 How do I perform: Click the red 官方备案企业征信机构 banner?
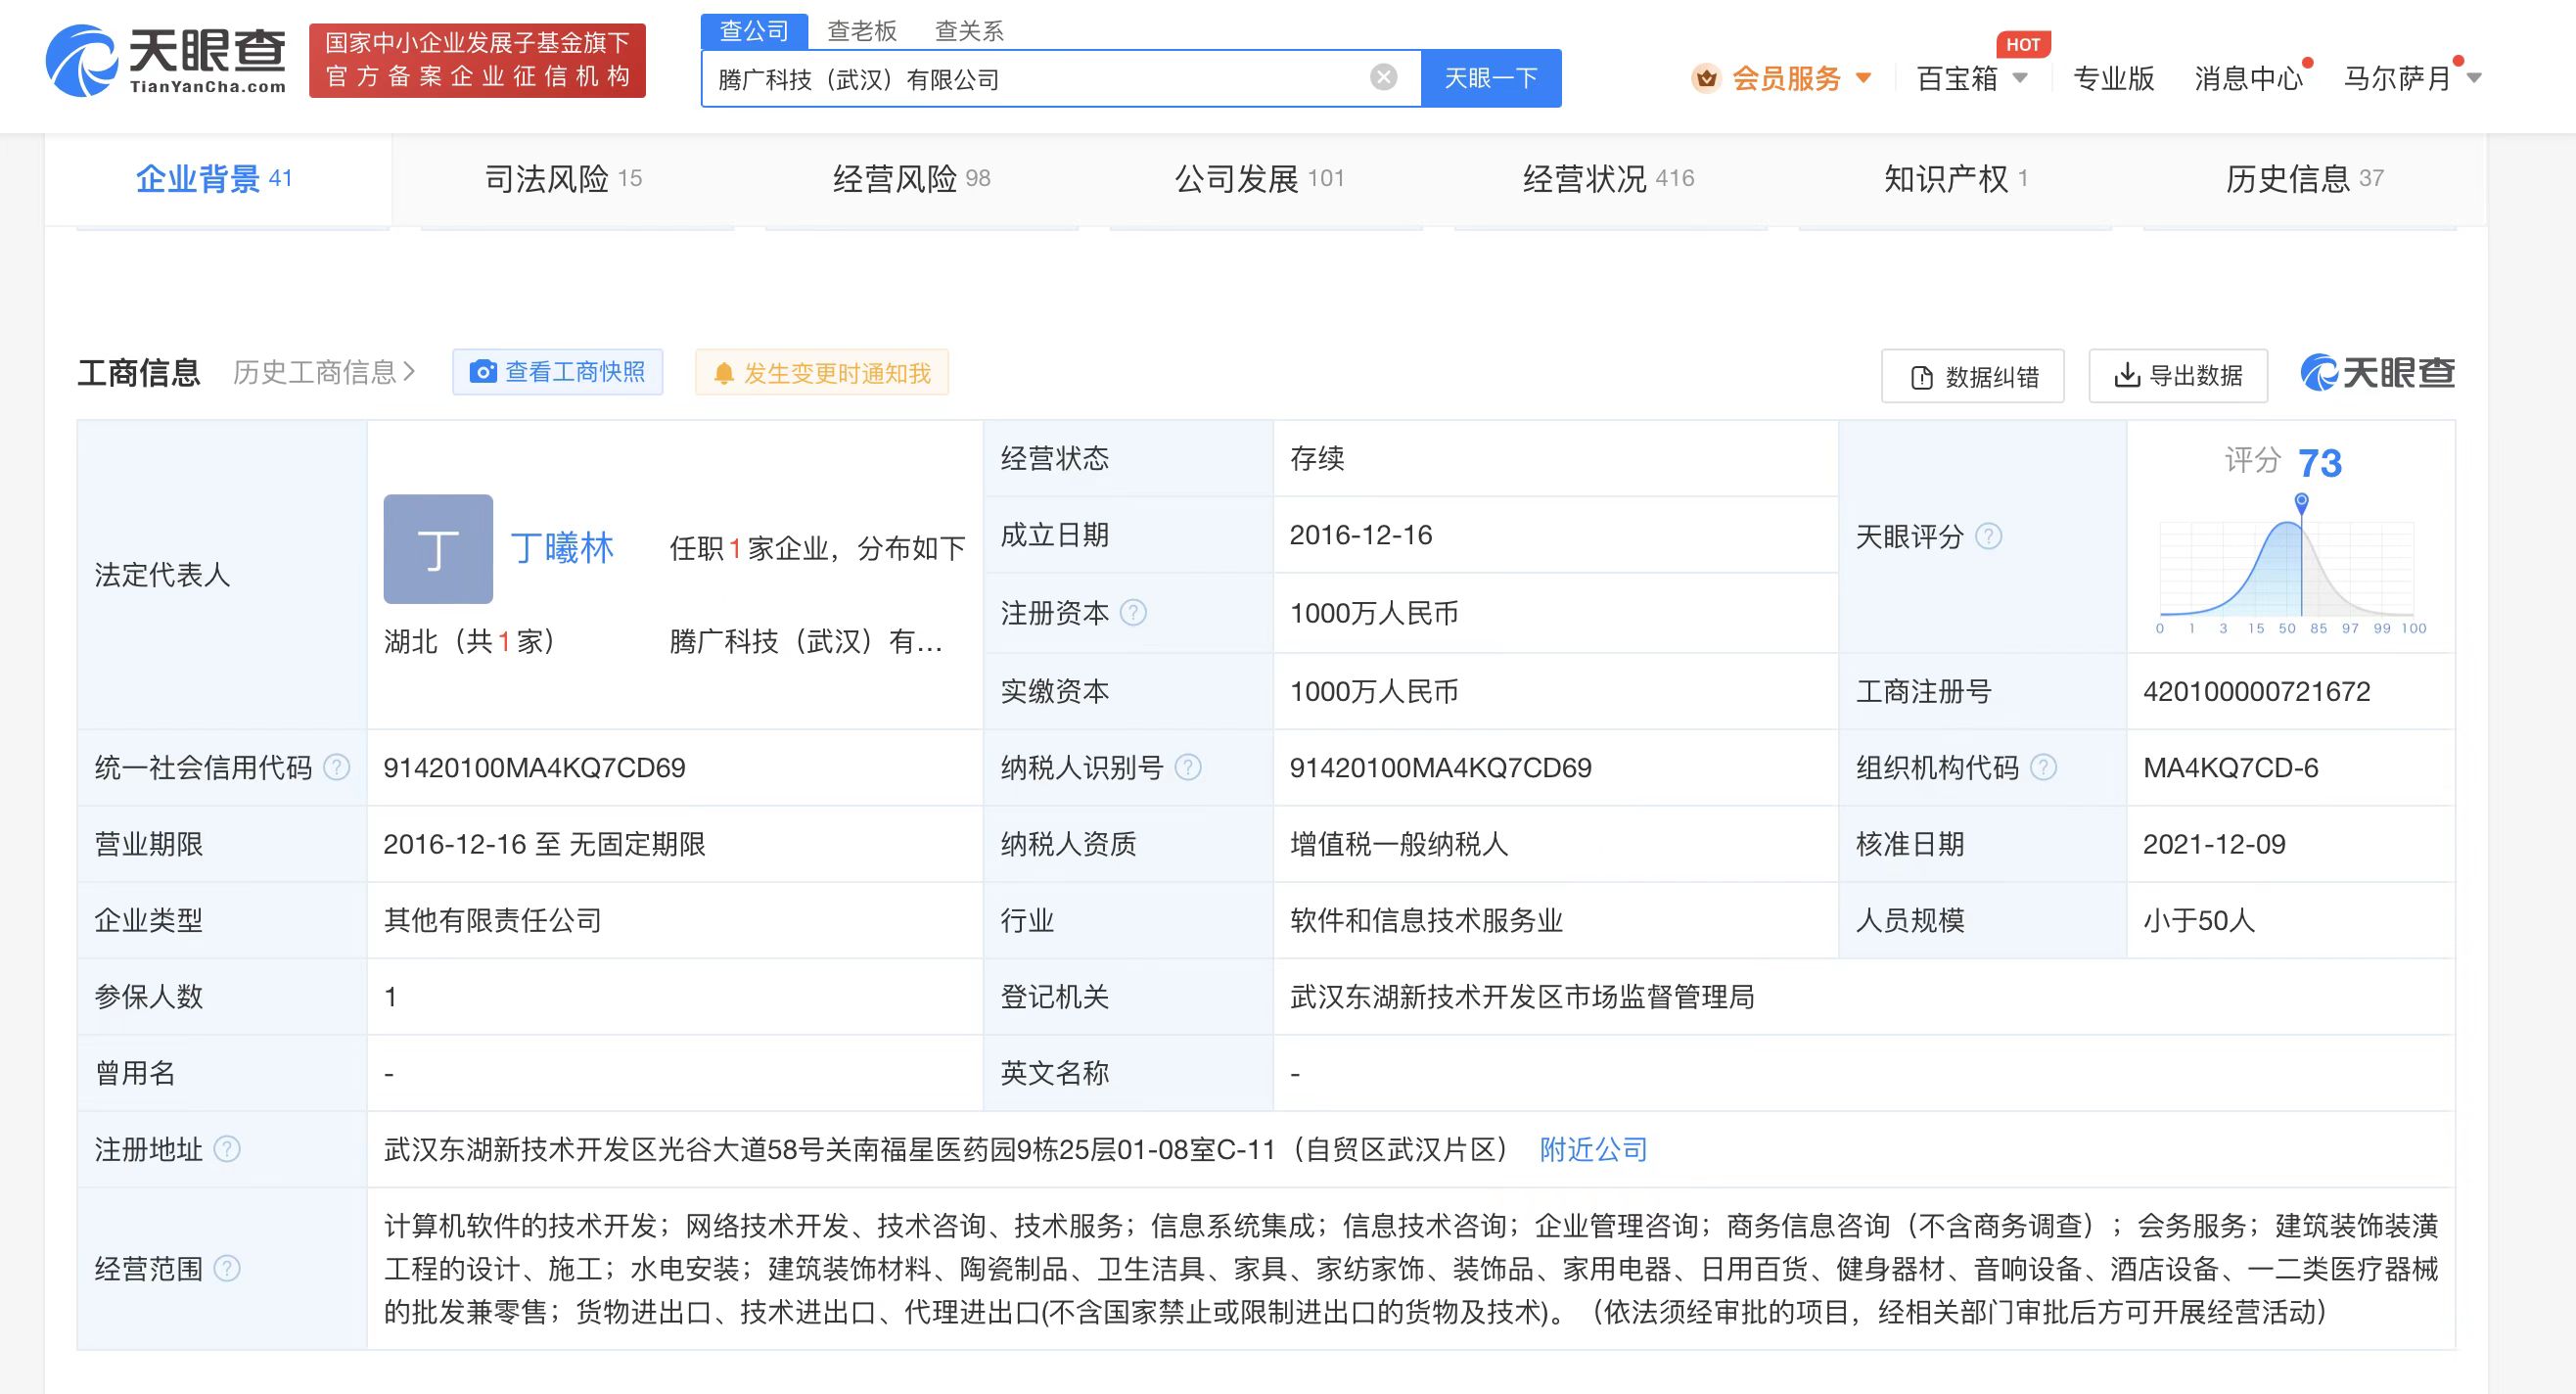477,60
